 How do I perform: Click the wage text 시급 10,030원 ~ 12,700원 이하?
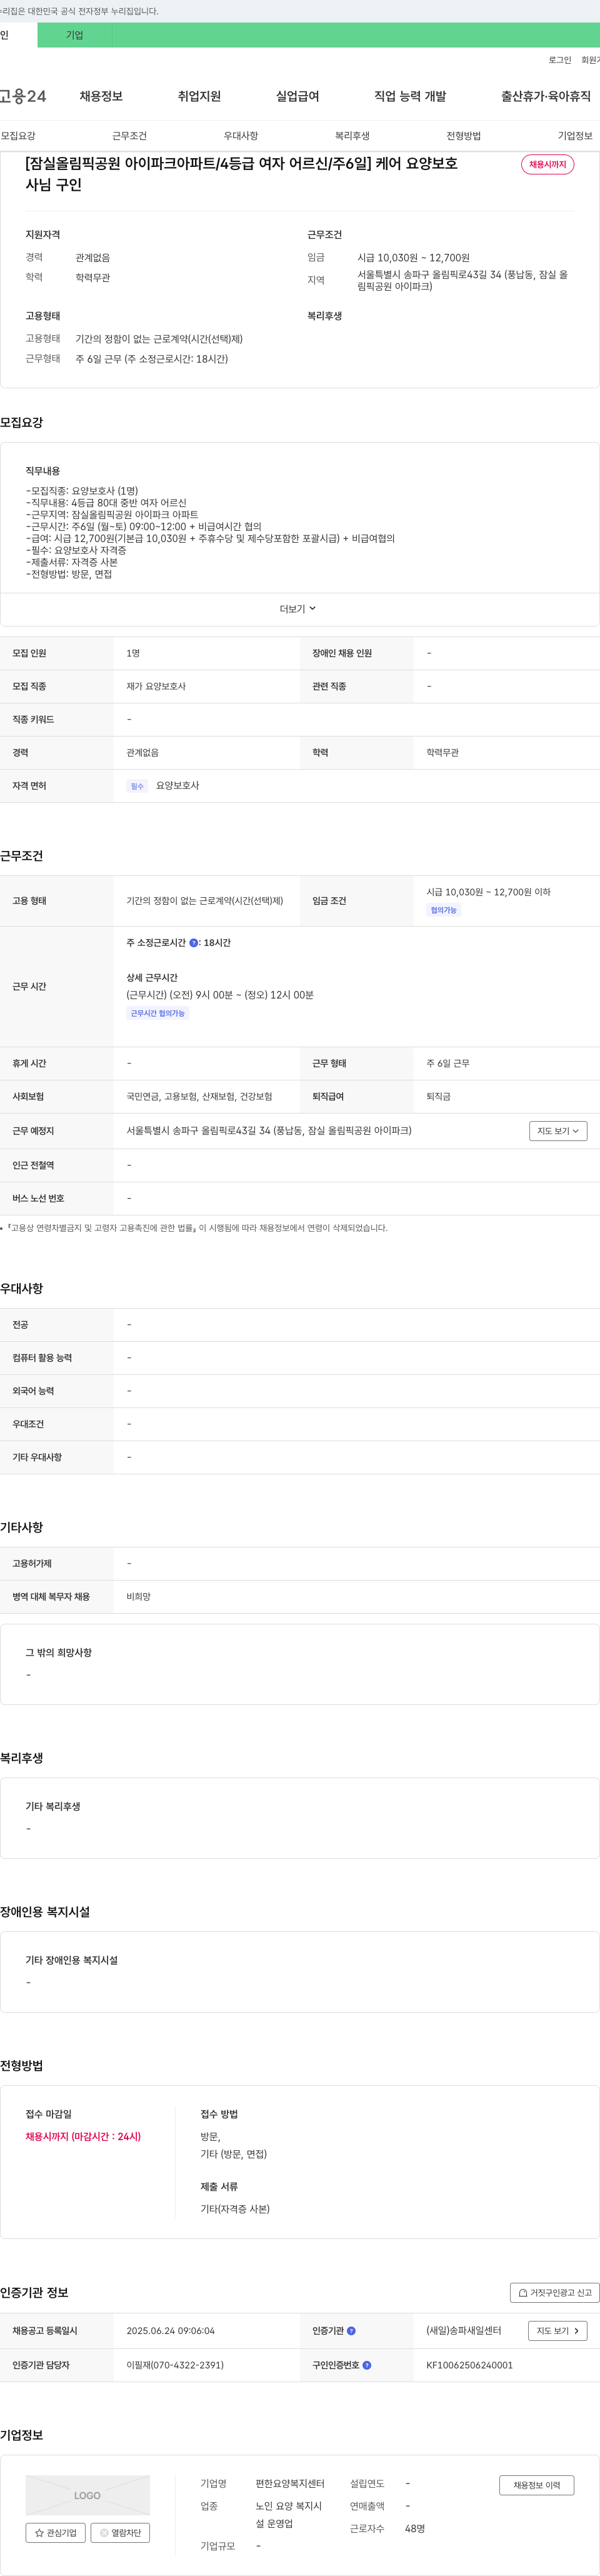[488, 892]
